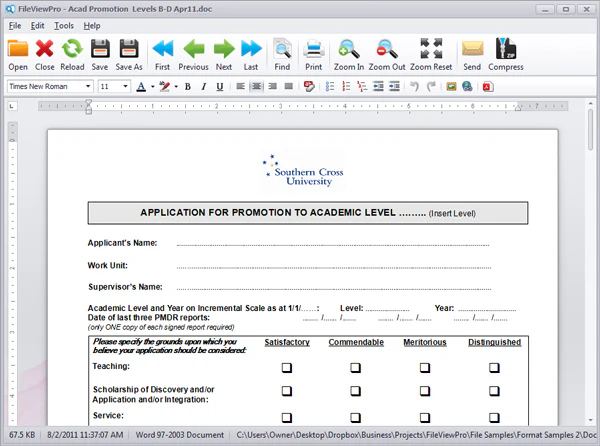Screen dimensions: 600x446
Task: Open the Find magnifier tool
Action: tap(282, 49)
